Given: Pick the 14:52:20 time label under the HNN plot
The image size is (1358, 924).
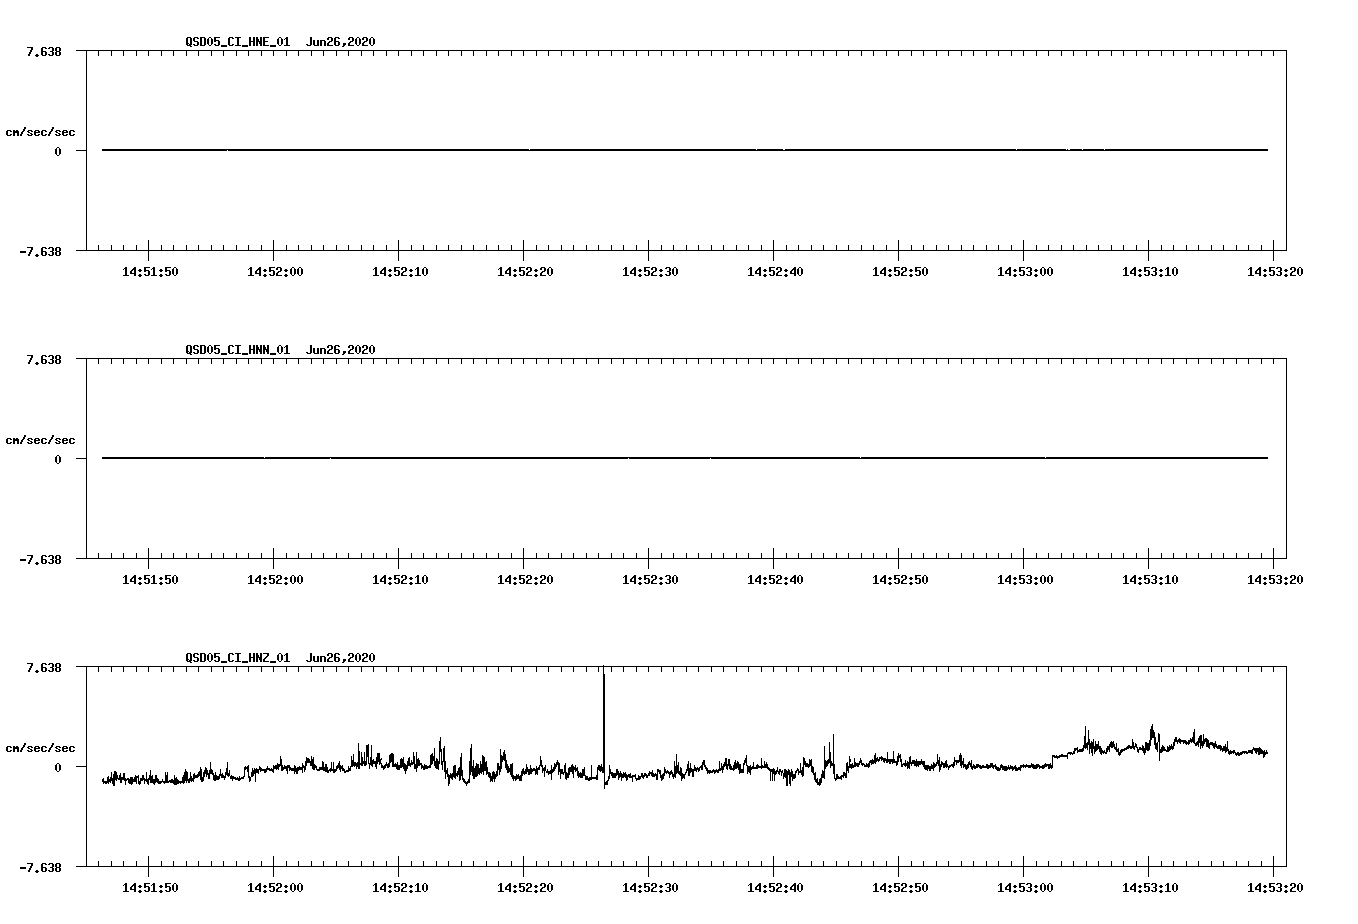Looking at the screenshot, I should [525, 579].
